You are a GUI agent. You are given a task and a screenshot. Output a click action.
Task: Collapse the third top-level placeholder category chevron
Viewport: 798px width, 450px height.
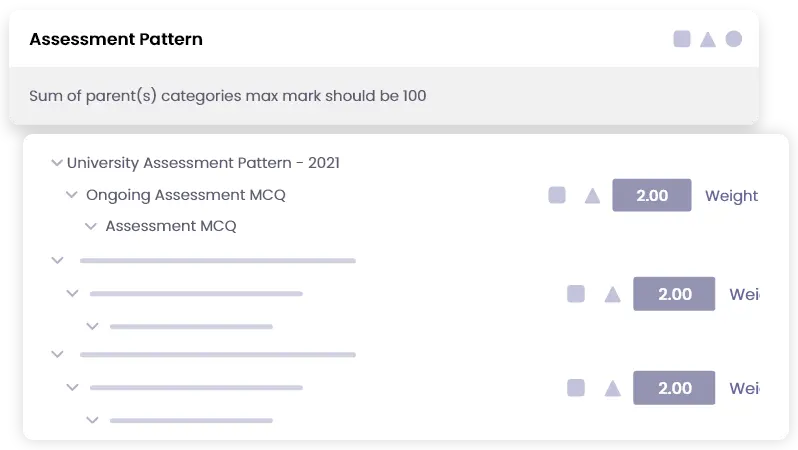tap(57, 354)
